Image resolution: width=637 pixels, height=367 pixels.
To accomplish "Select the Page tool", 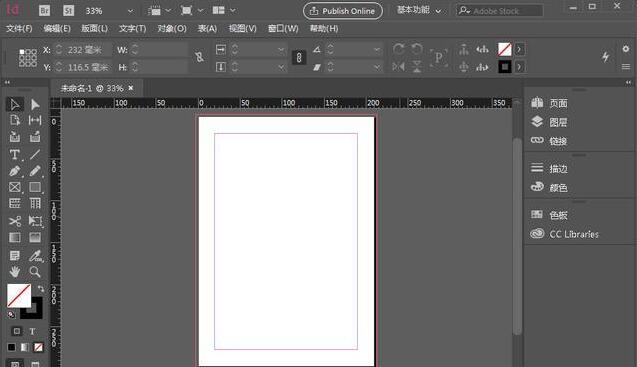I will pyautogui.click(x=15, y=120).
